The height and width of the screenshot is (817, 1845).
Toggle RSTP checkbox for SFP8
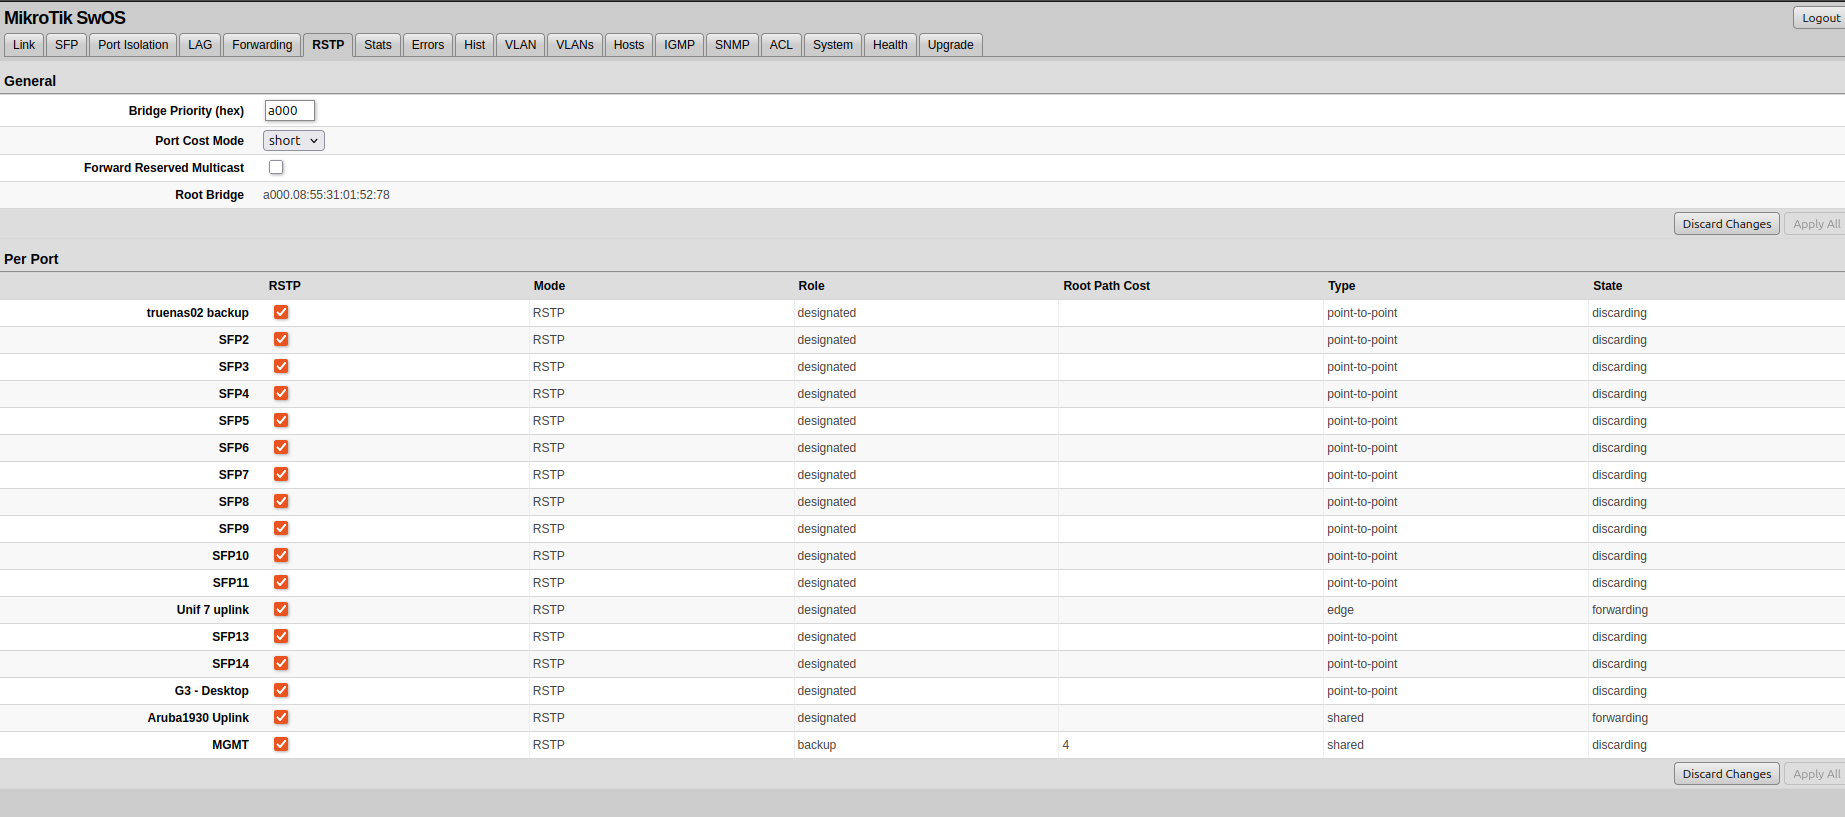click(281, 501)
